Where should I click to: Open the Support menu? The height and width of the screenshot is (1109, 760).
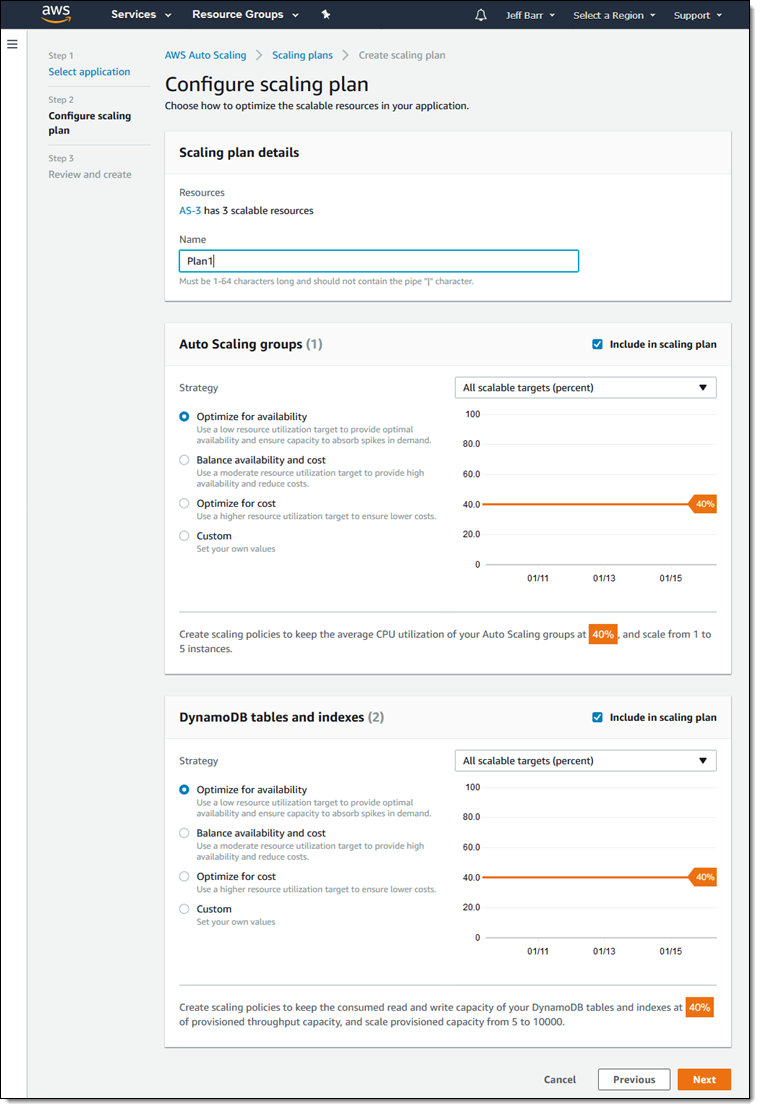(697, 15)
